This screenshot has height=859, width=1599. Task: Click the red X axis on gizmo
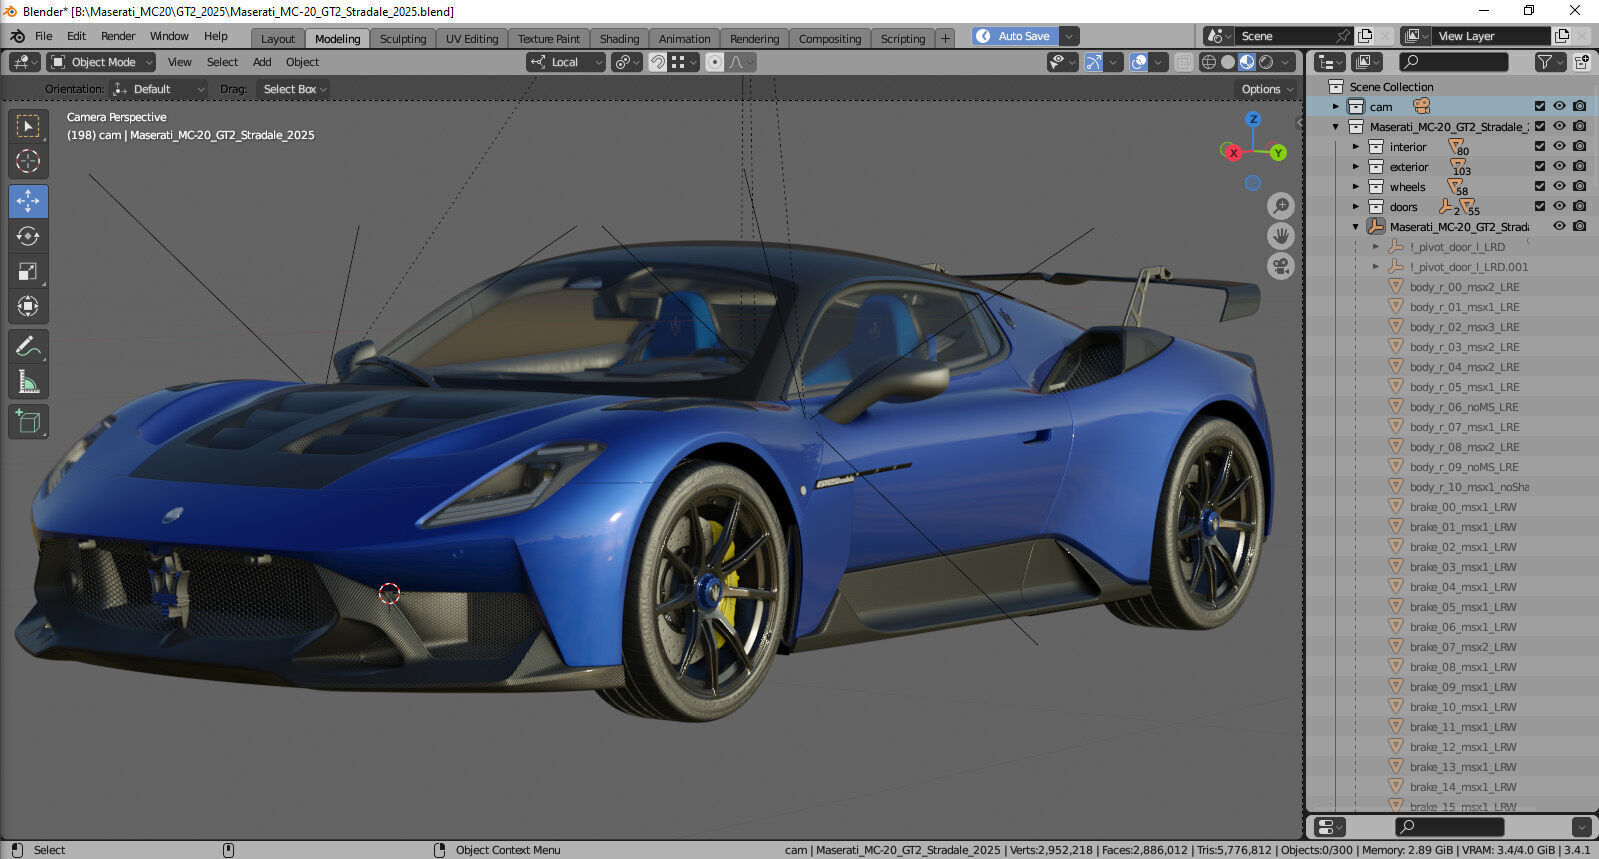pyautogui.click(x=1233, y=153)
